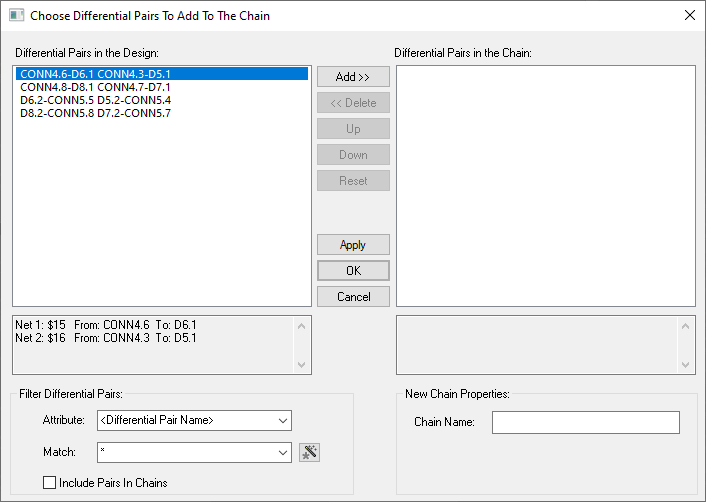Screen dimensions: 706x502
Task: Select pair CONN4.8-D8.1 CONN4.7-D7.1
Action: point(95,87)
